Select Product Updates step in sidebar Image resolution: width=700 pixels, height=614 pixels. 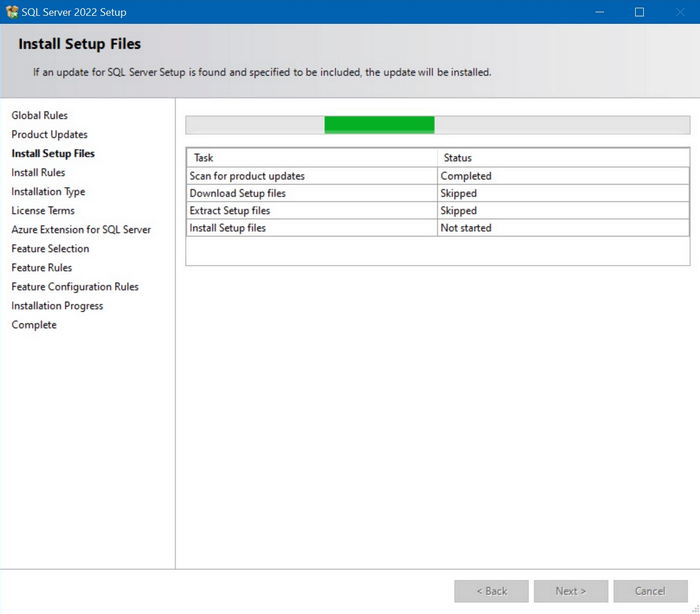(50, 135)
